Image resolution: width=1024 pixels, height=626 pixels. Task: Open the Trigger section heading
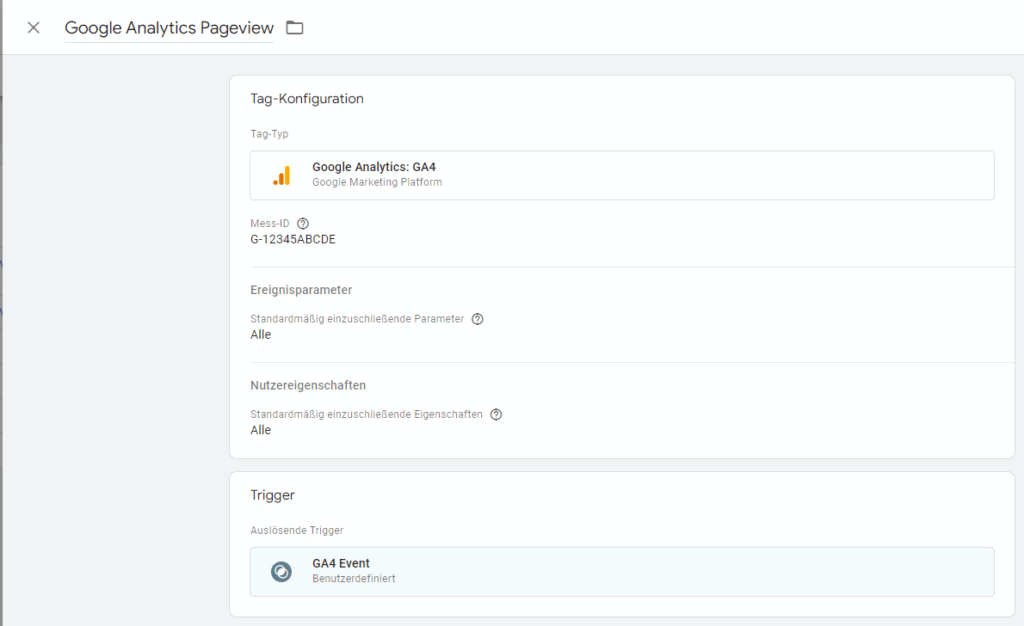coord(272,494)
